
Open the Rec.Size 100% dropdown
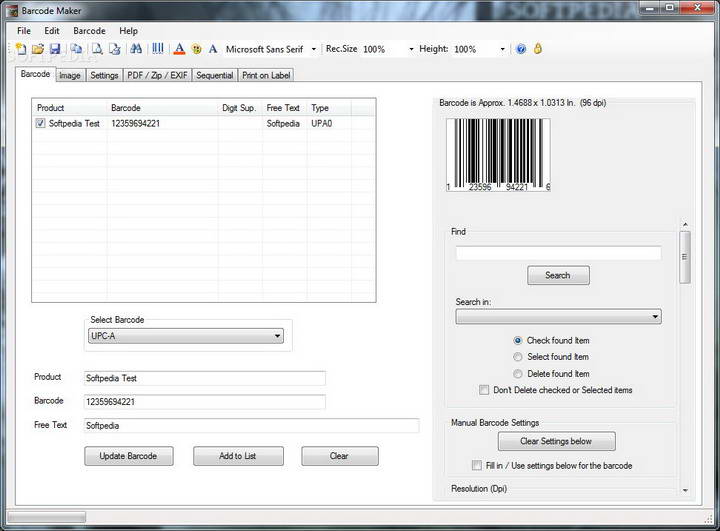[x=411, y=49]
